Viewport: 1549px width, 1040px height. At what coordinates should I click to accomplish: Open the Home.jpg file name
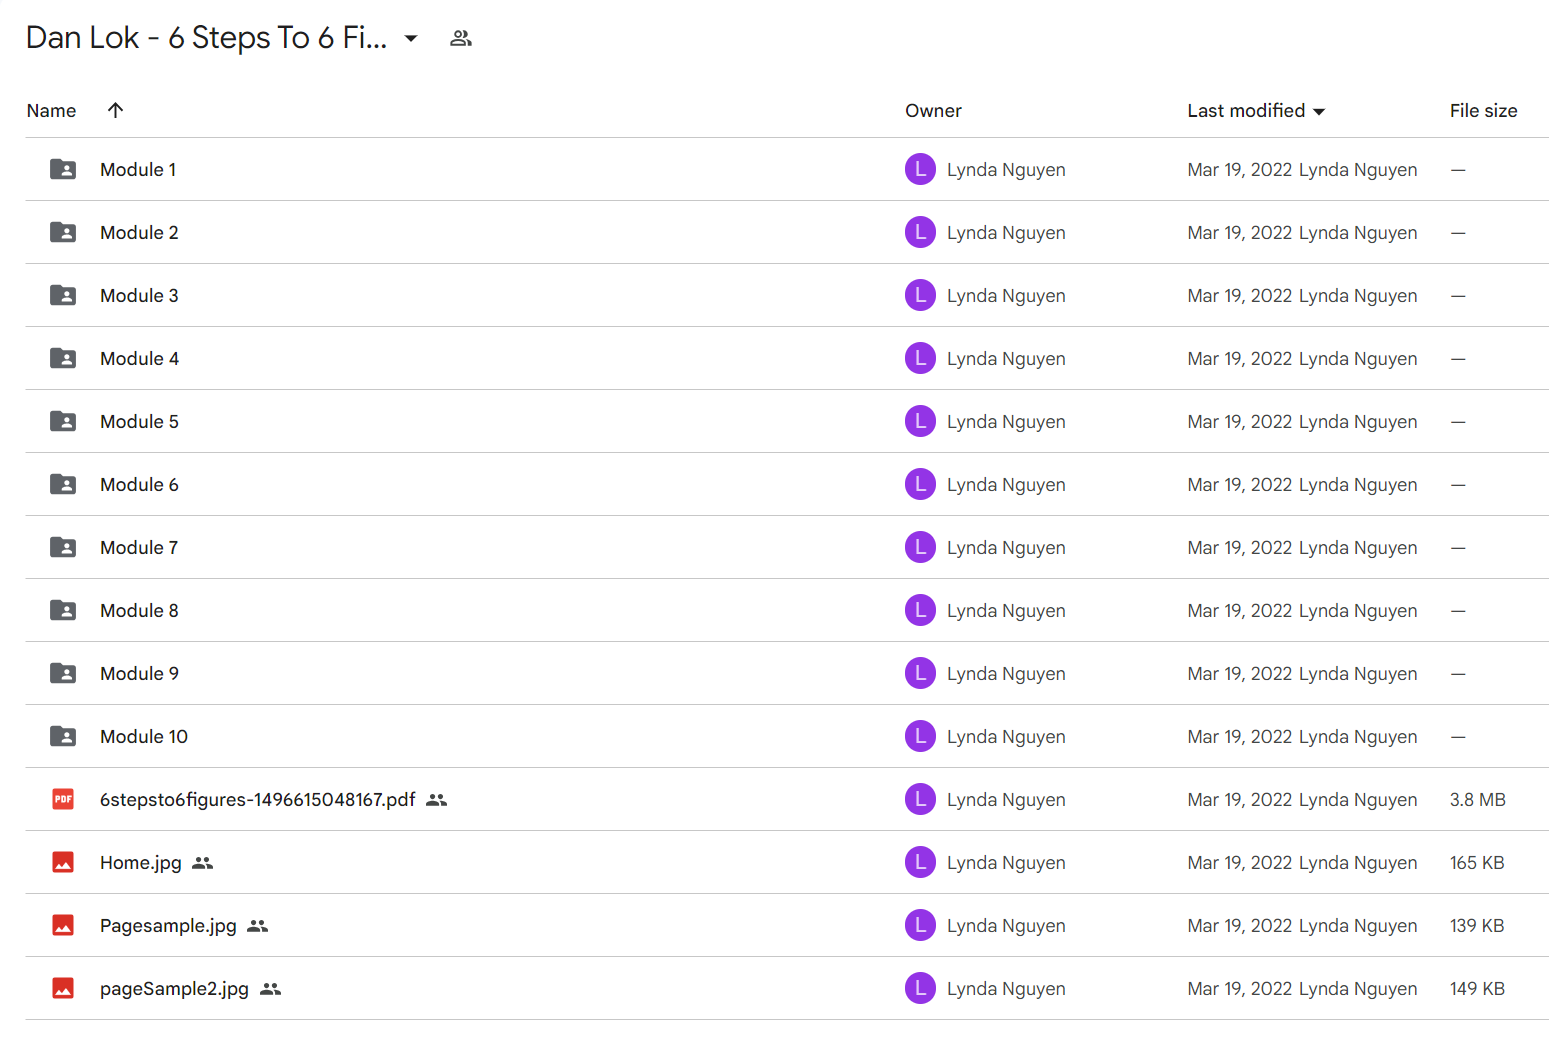141,863
